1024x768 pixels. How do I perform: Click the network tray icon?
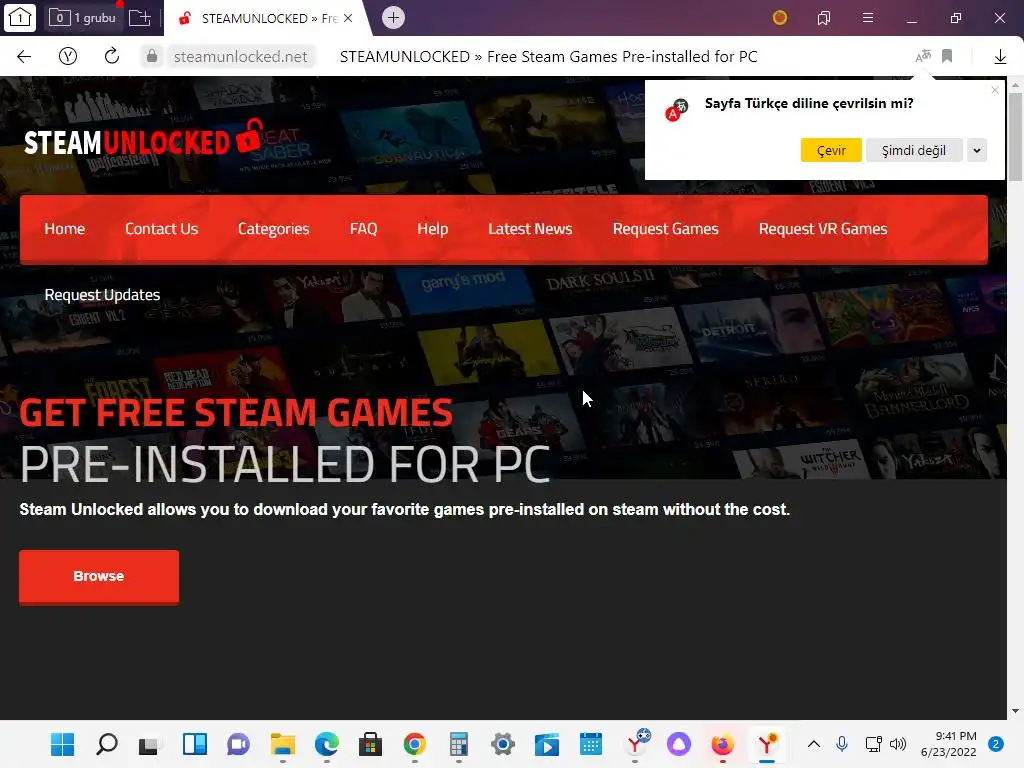coord(873,744)
